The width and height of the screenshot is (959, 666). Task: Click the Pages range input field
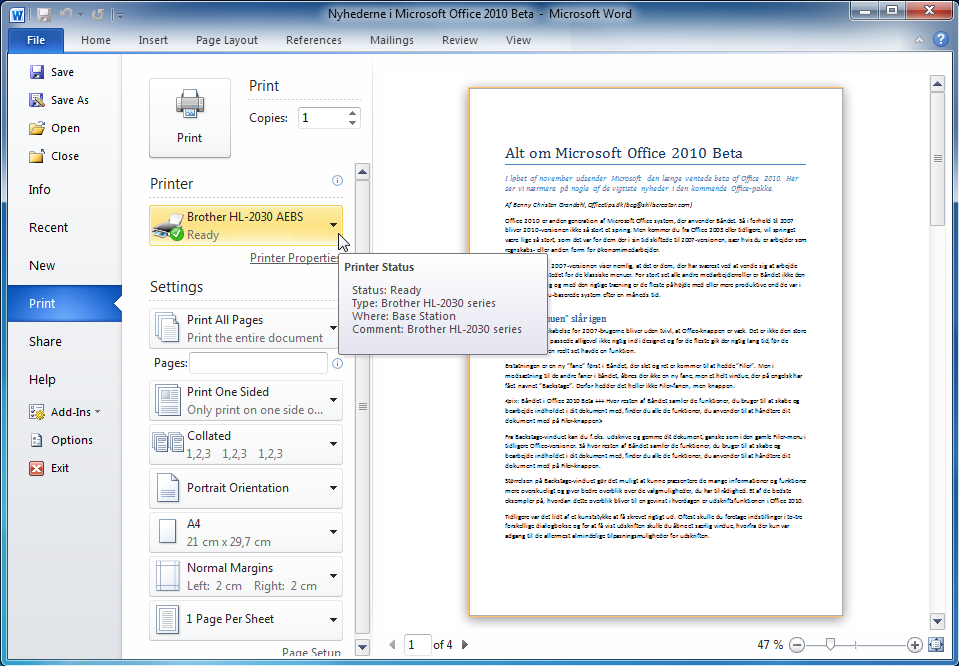pyautogui.click(x=259, y=363)
